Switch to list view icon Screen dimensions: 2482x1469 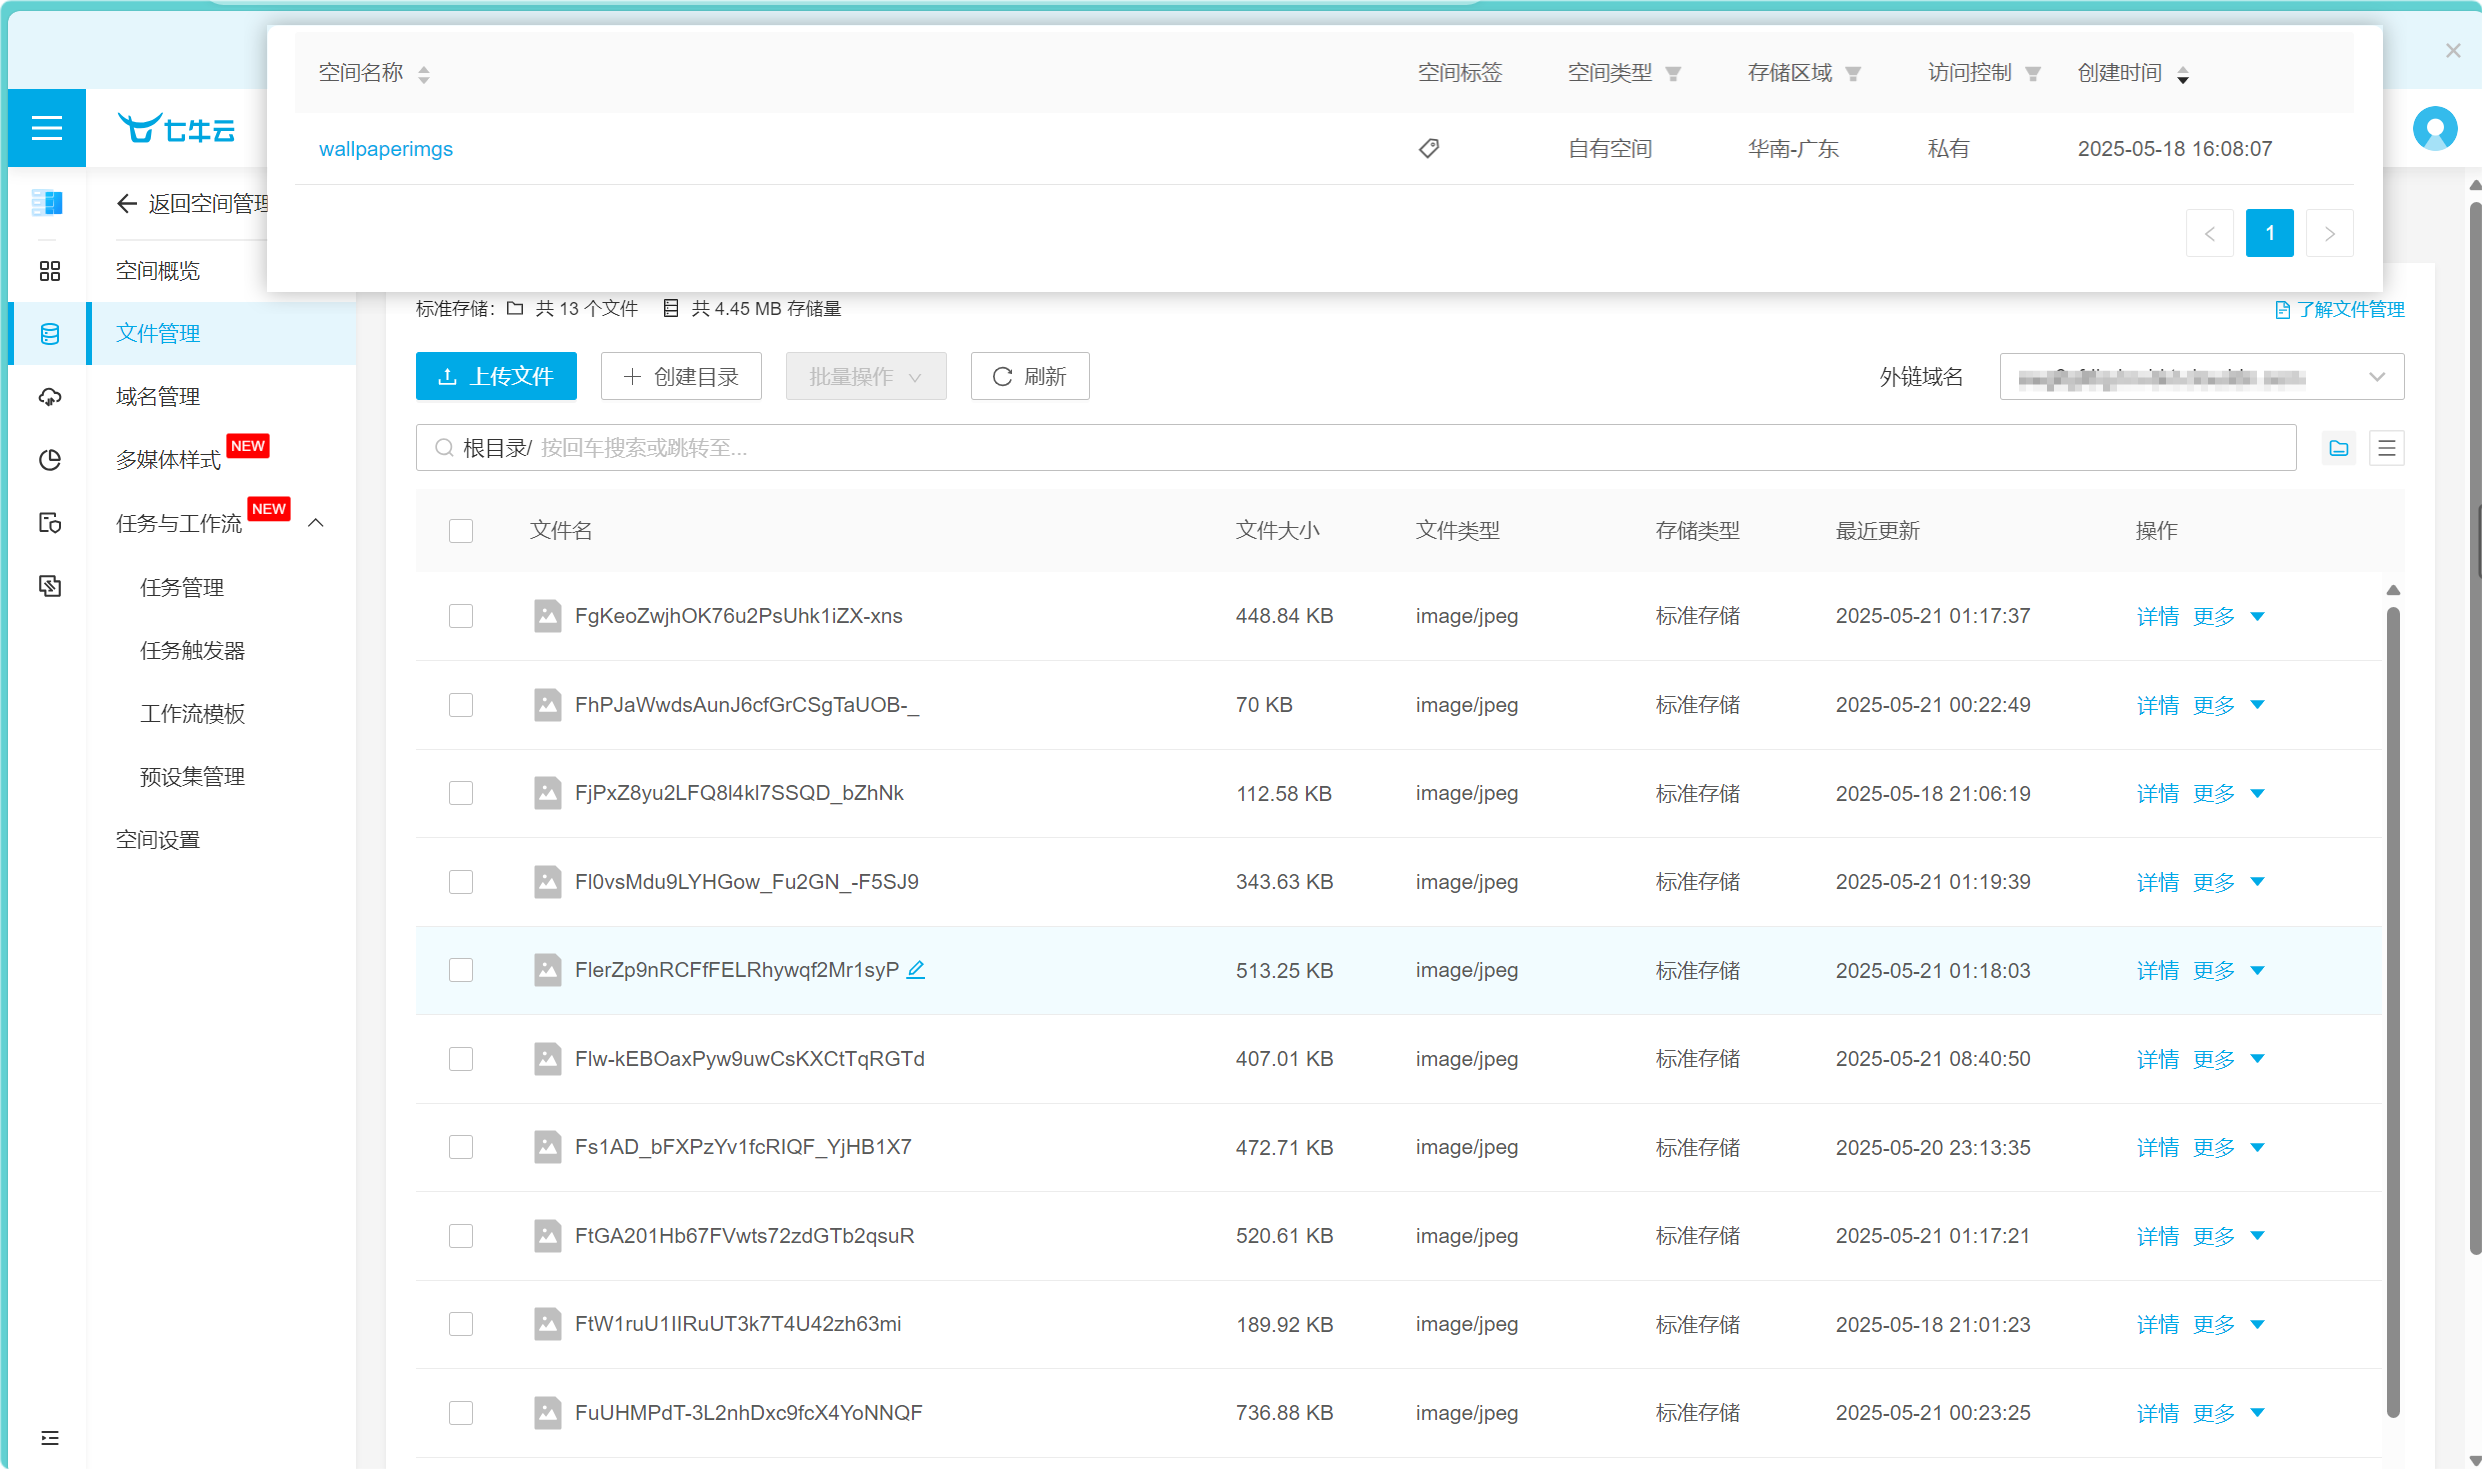(2387, 448)
